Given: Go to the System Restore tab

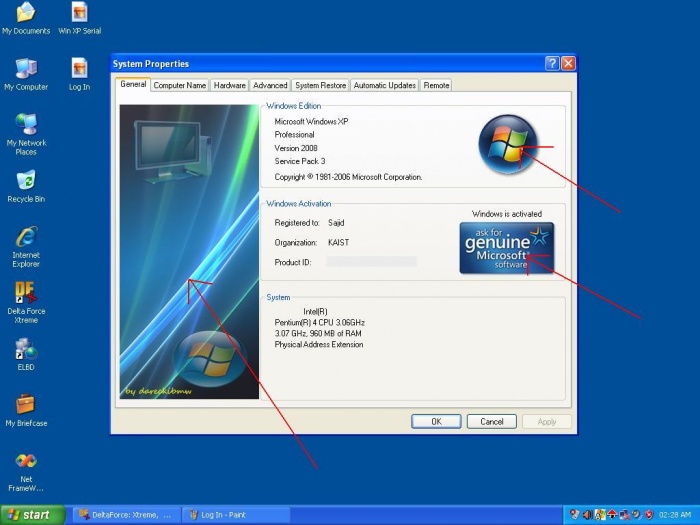Looking at the screenshot, I should 321,85.
